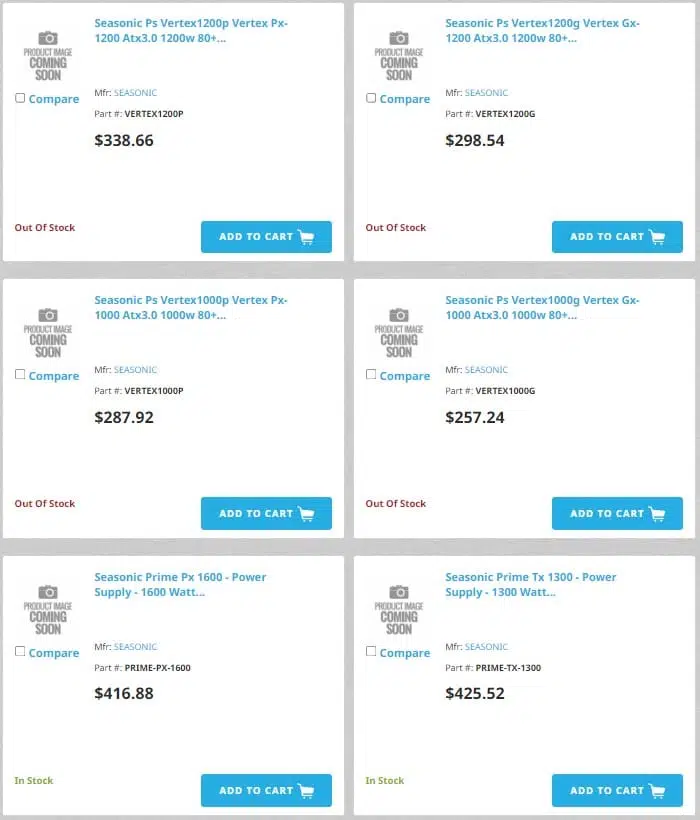
Task: Click SEASONIC manufacturer link on Prime Tx 1300
Action: click(x=486, y=647)
